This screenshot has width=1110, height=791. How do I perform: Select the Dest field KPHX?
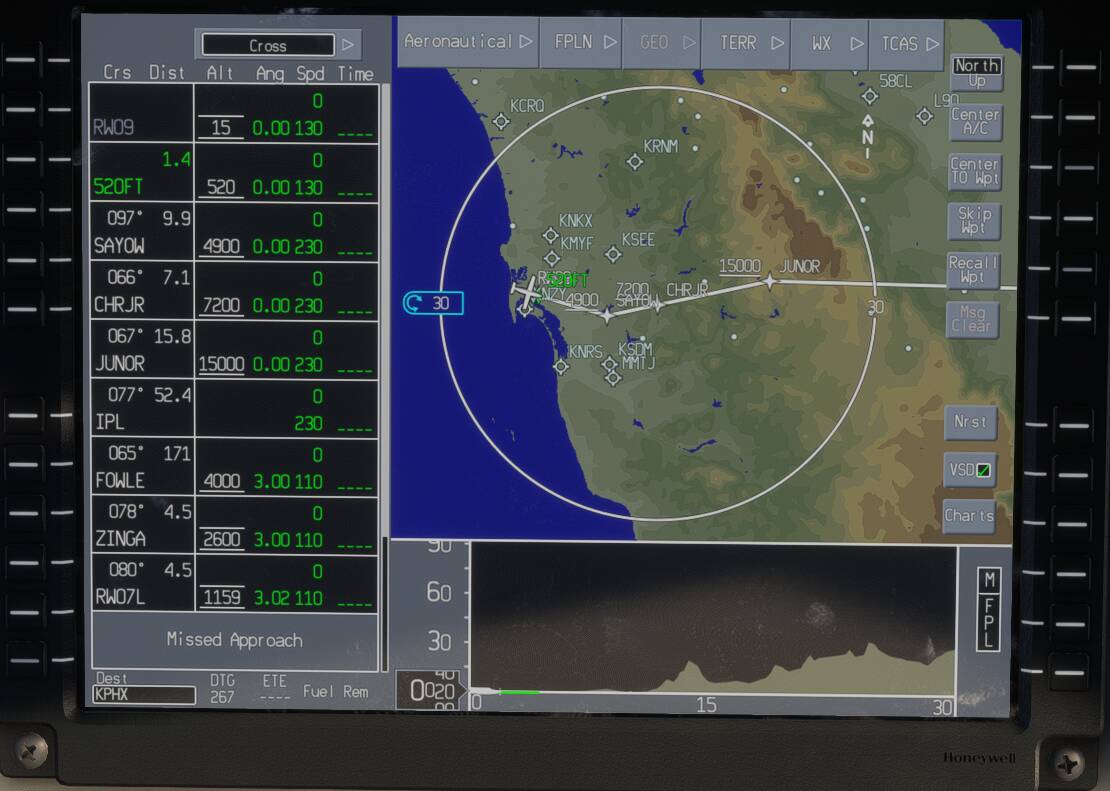144,695
